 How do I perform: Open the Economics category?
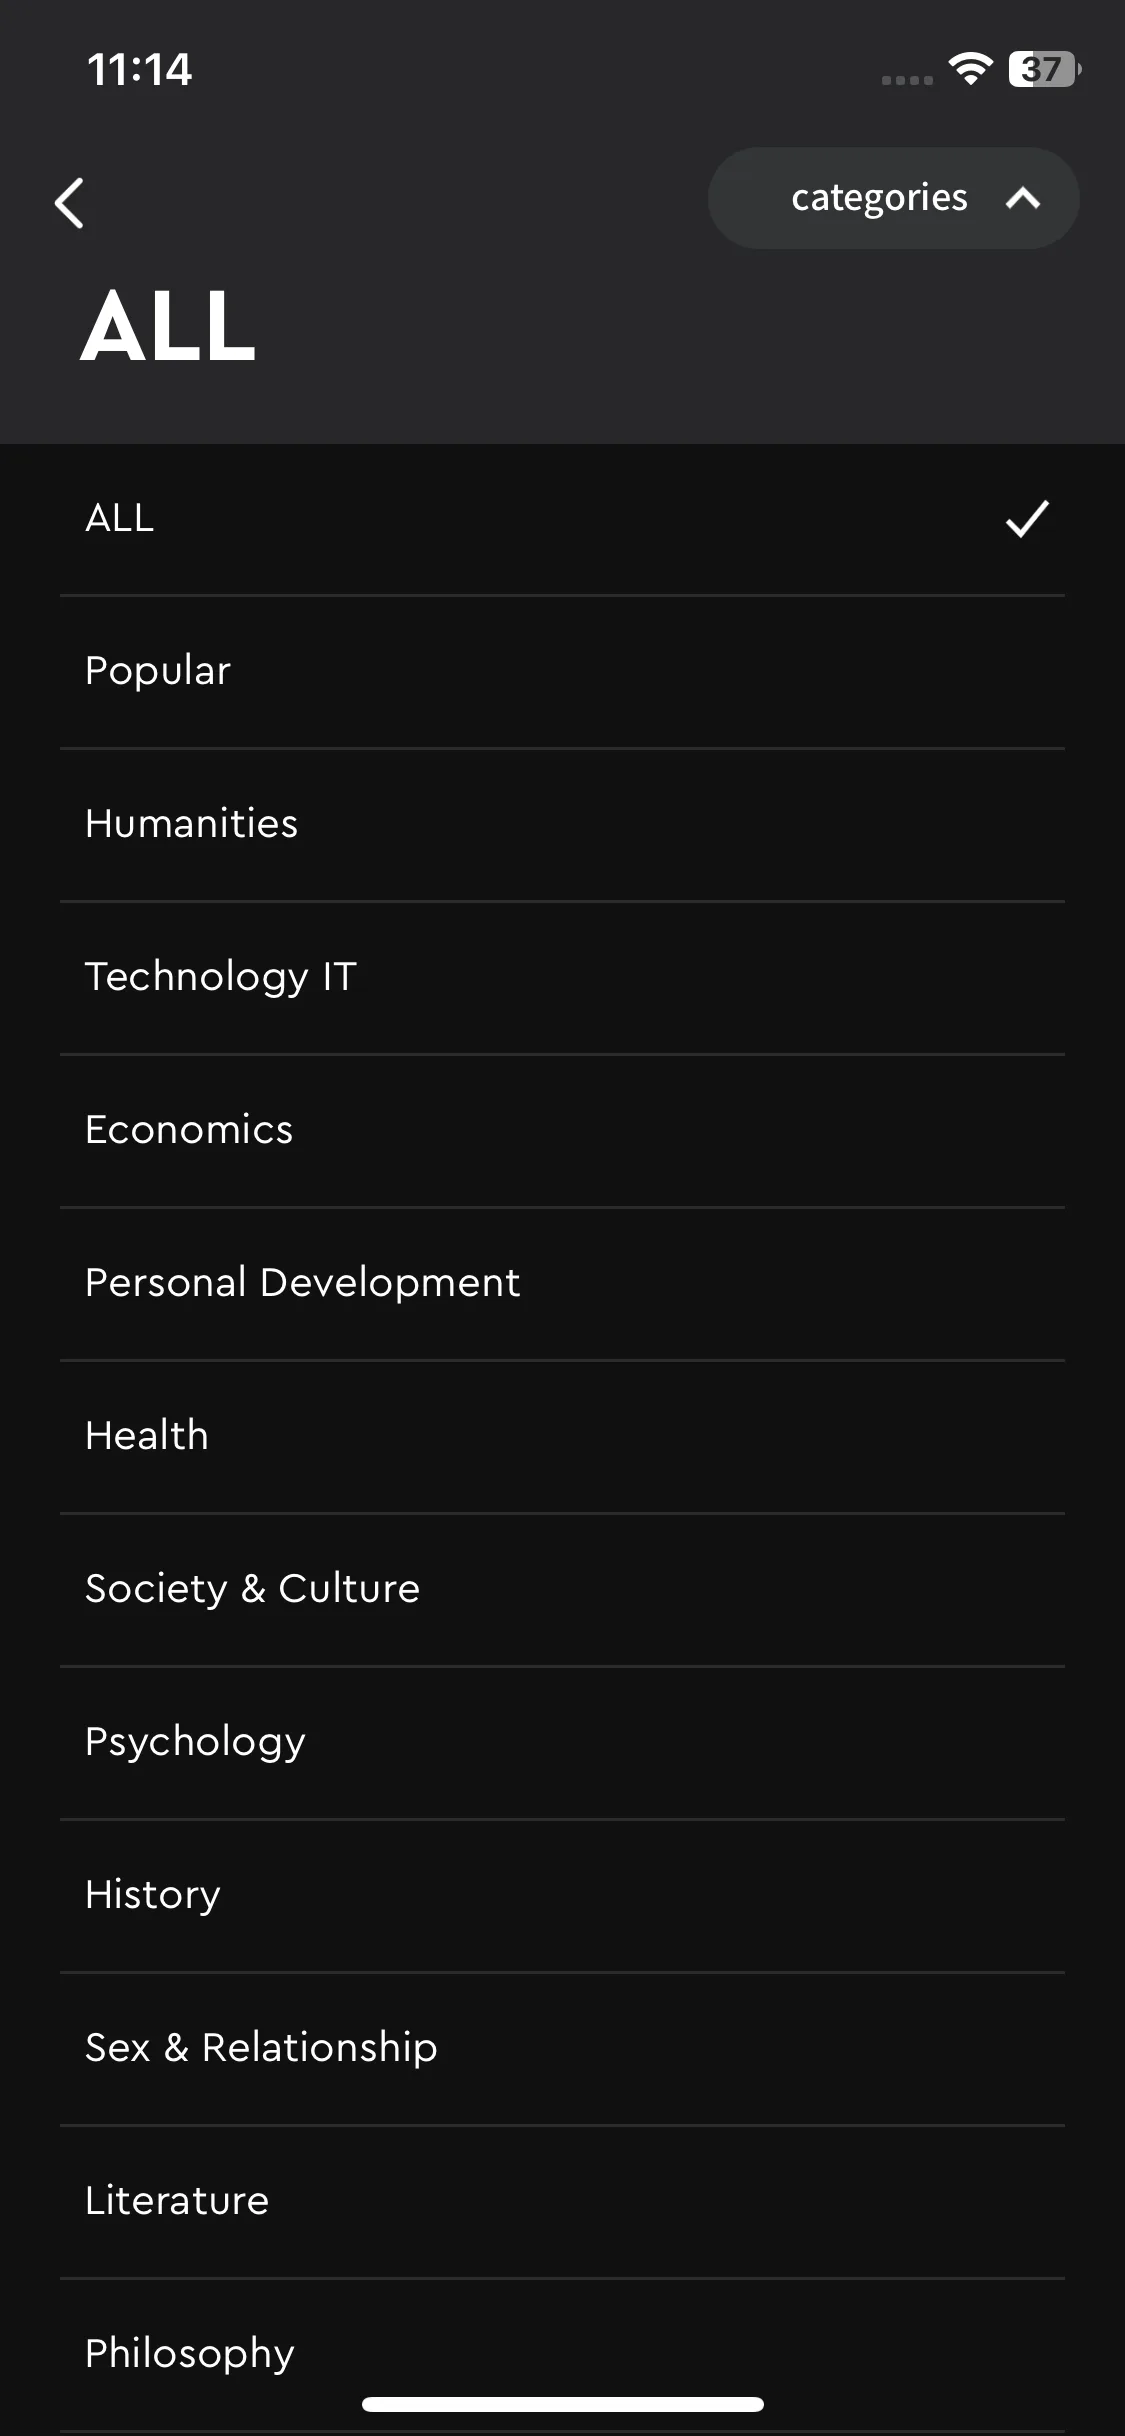pyautogui.click(x=562, y=1130)
